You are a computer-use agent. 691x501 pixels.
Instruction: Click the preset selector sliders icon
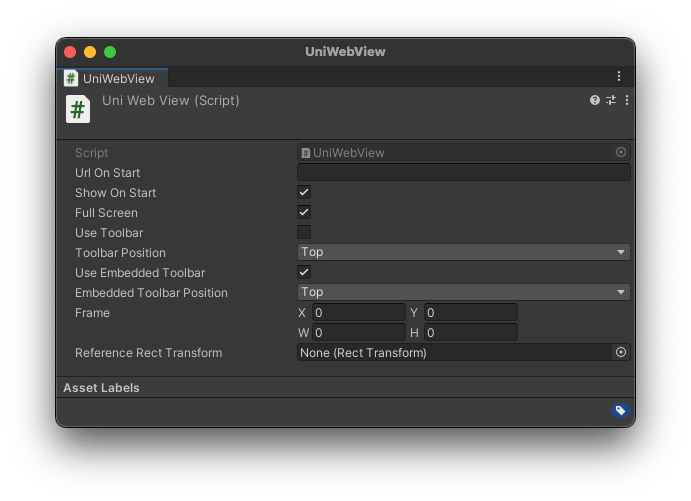(x=611, y=100)
